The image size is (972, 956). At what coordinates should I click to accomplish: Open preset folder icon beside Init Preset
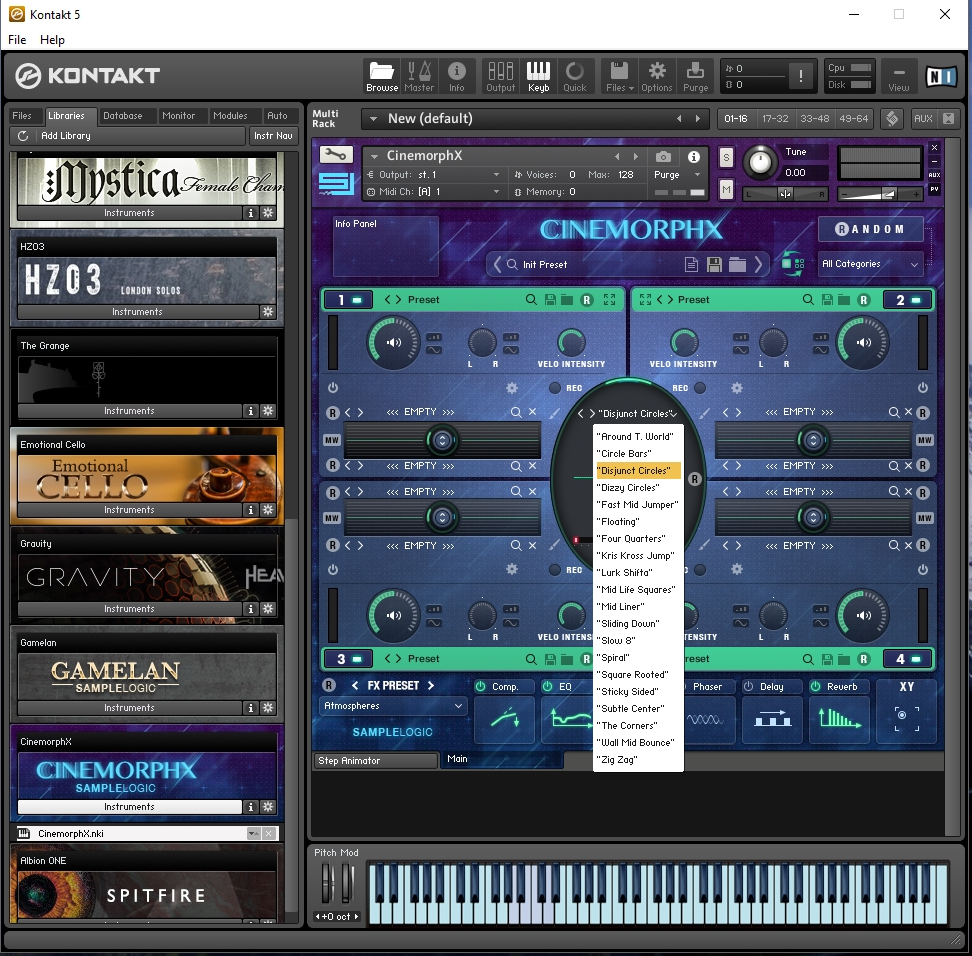coord(736,265)
